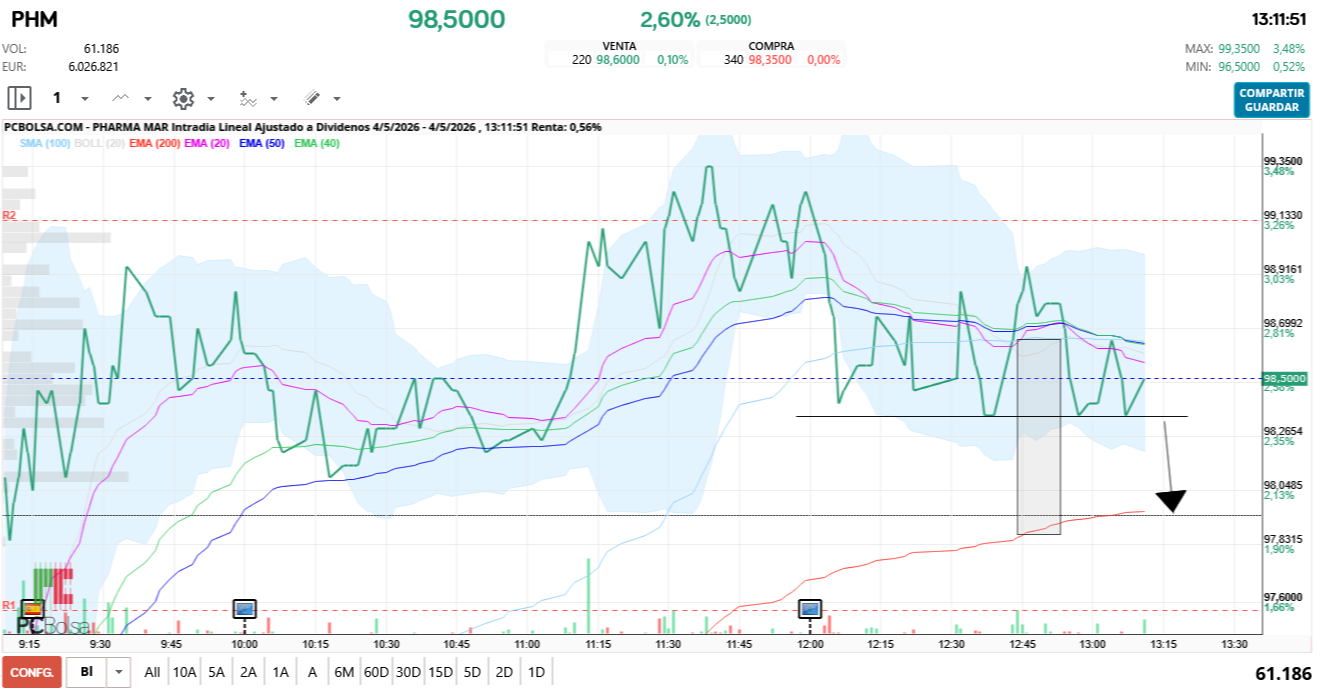Open the event marker at 10:00

coord(245,608)
